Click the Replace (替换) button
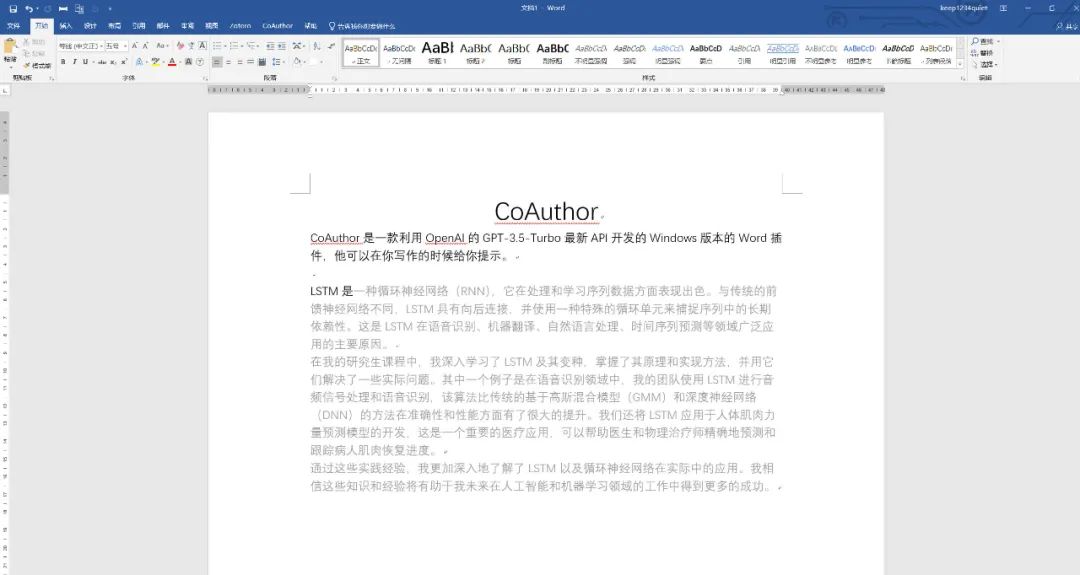This screenshot has height=575, width=1080. [984, 53]
